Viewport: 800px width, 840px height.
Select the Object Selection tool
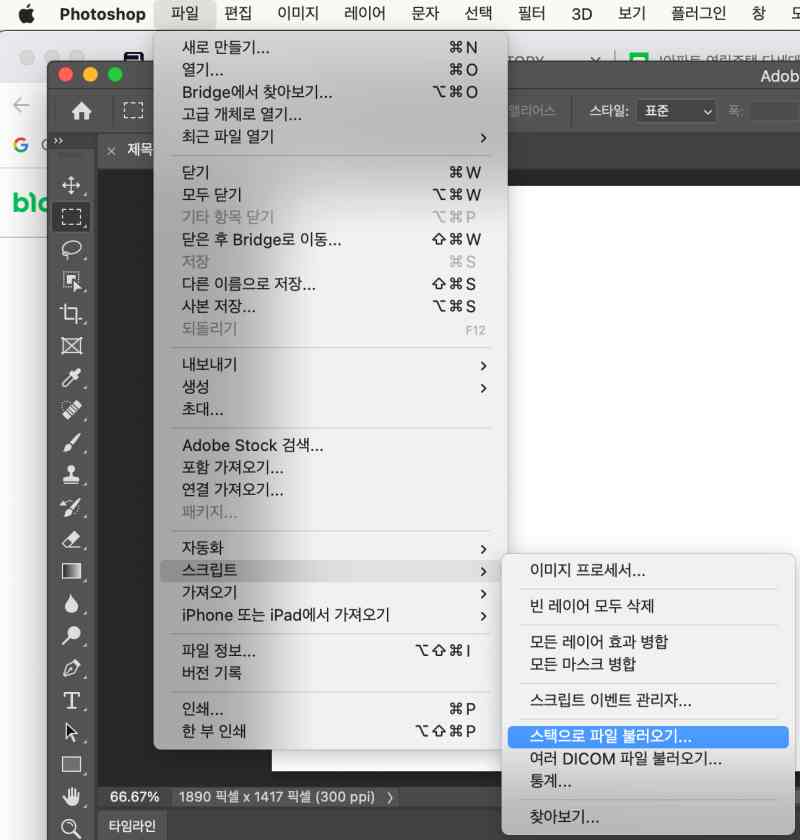[x=71, y=281]
